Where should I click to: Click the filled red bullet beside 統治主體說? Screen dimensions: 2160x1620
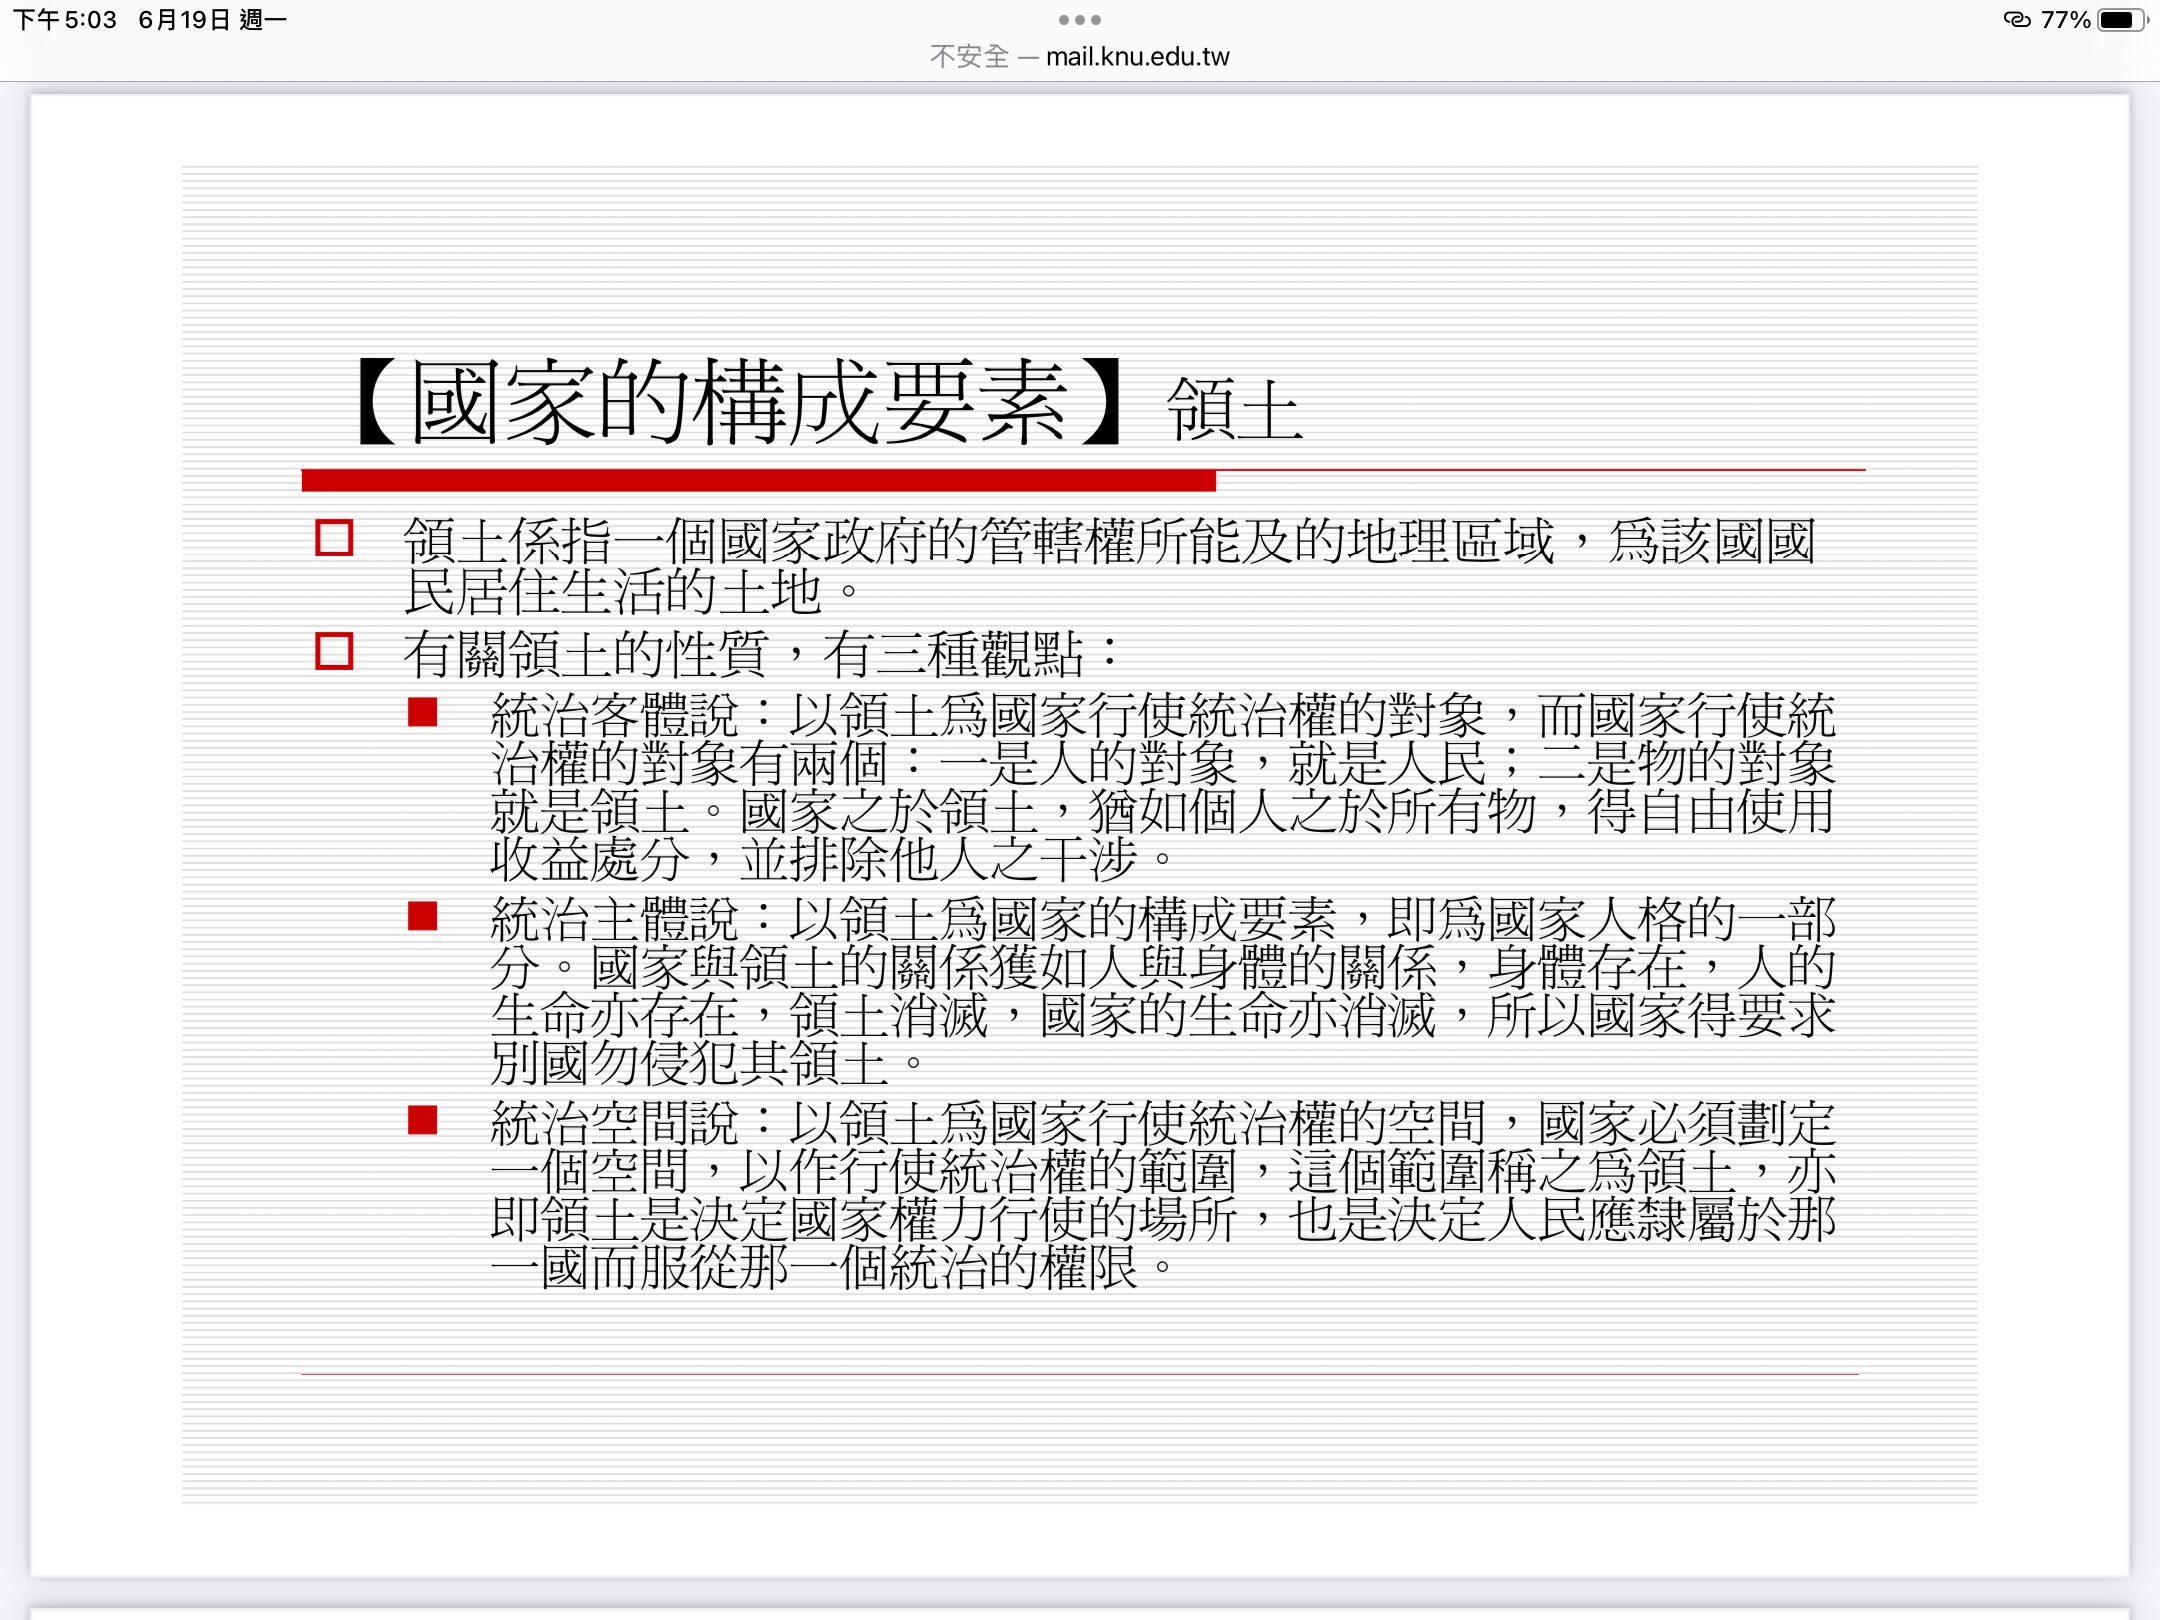pyautogui.click(x=423, y=916)
